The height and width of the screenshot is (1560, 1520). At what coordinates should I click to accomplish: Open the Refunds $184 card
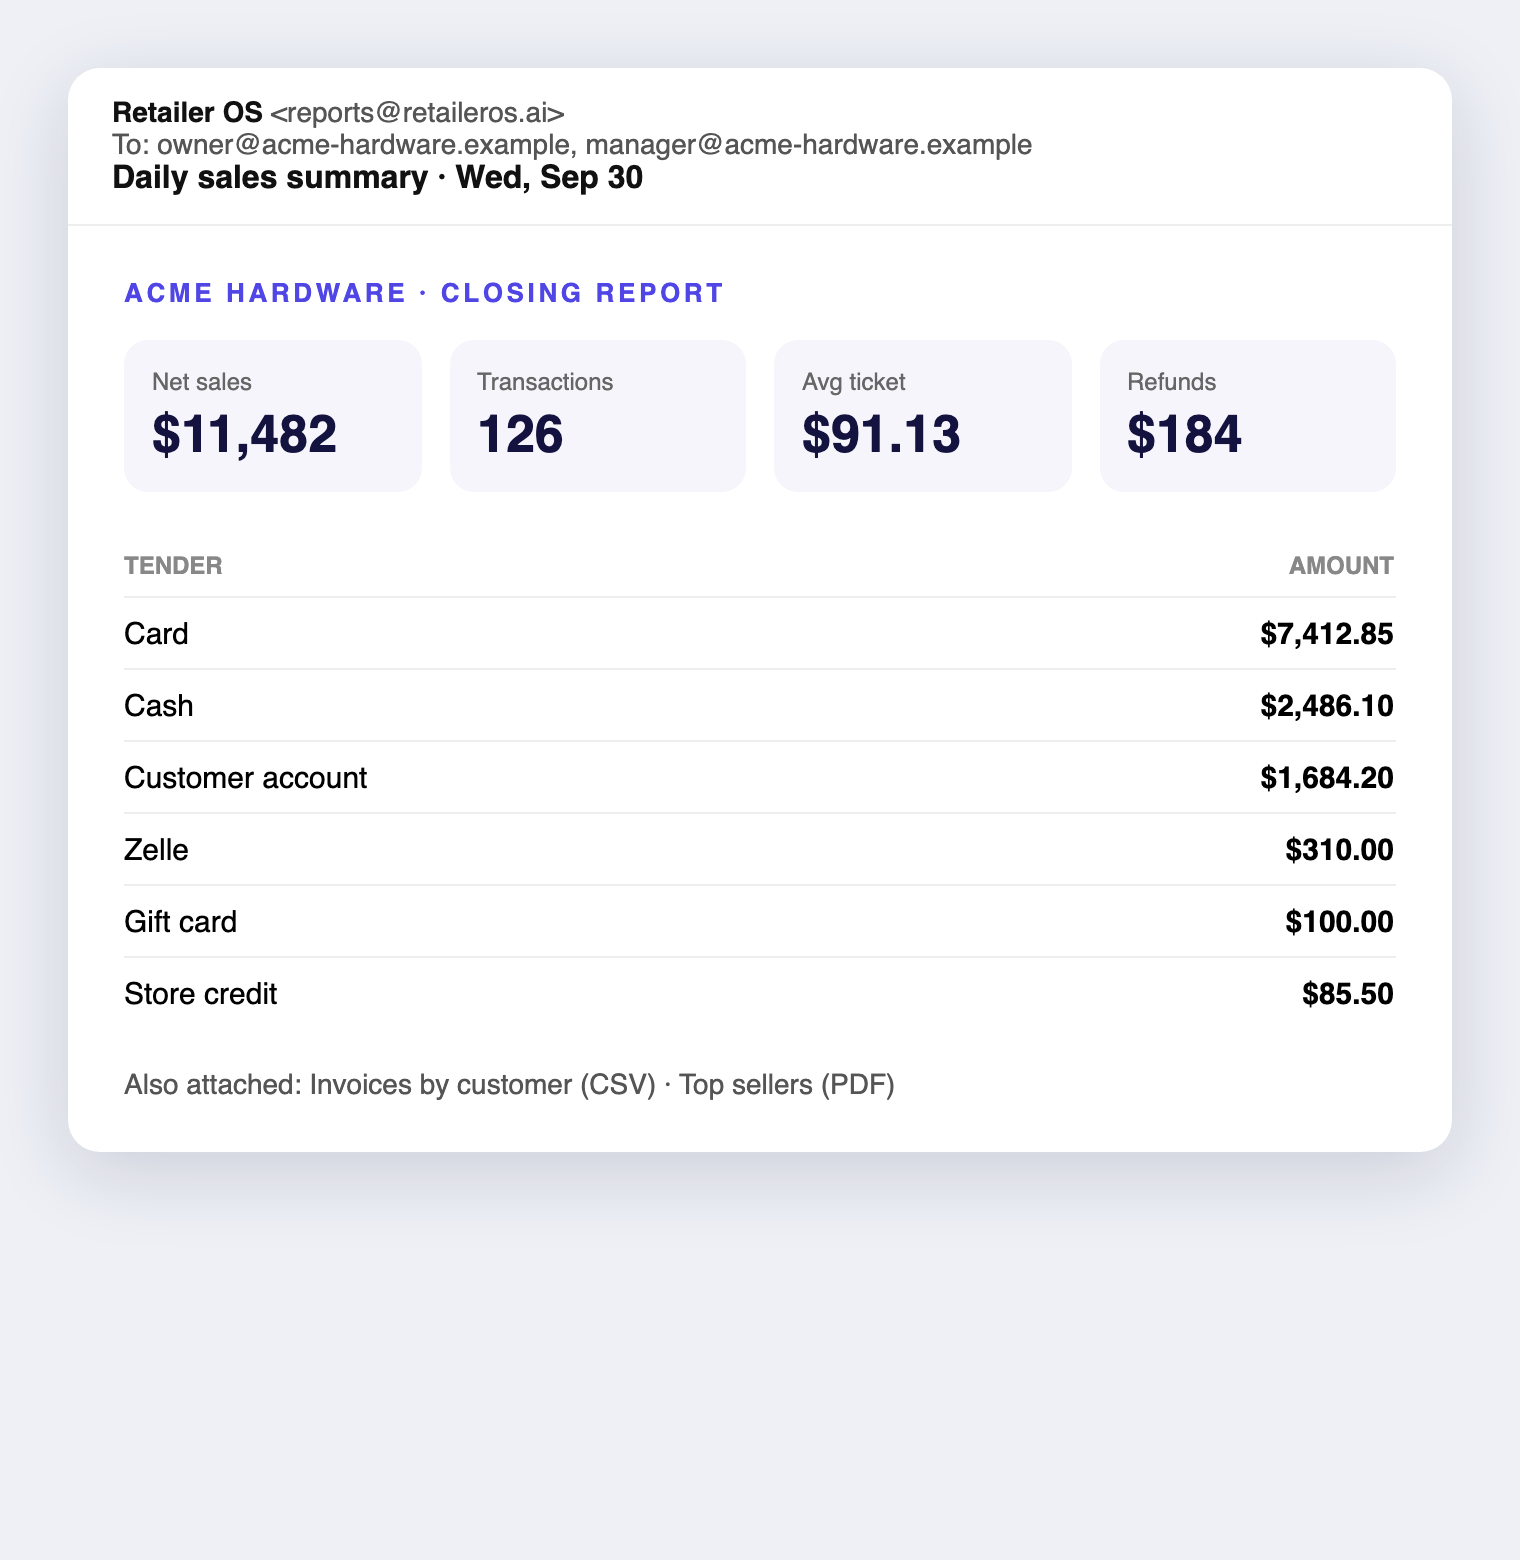tap(1247, 415)
